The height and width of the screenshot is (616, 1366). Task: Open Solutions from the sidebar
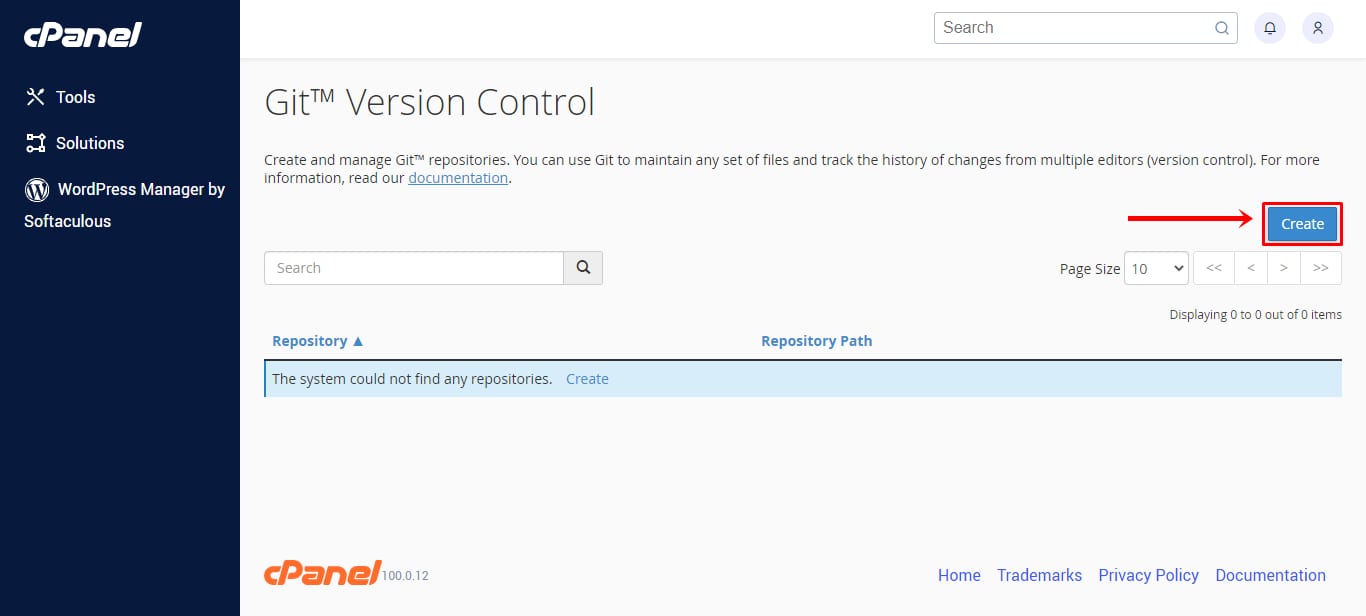click(89, 143)
